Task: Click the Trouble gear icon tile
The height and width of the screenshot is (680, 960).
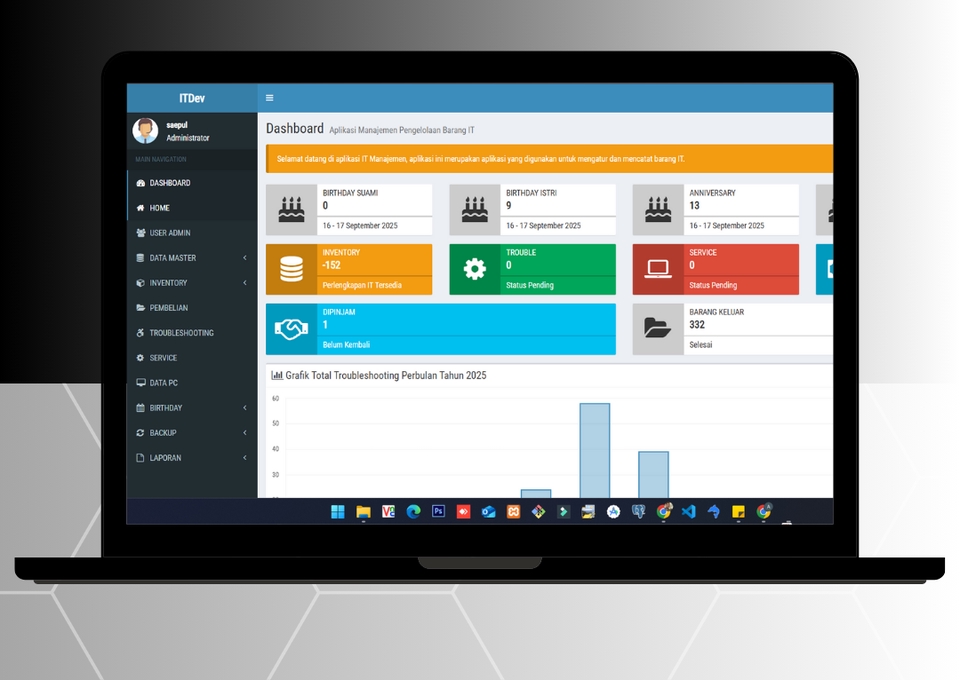Action: pyautogui.click(x=474, y=269)
